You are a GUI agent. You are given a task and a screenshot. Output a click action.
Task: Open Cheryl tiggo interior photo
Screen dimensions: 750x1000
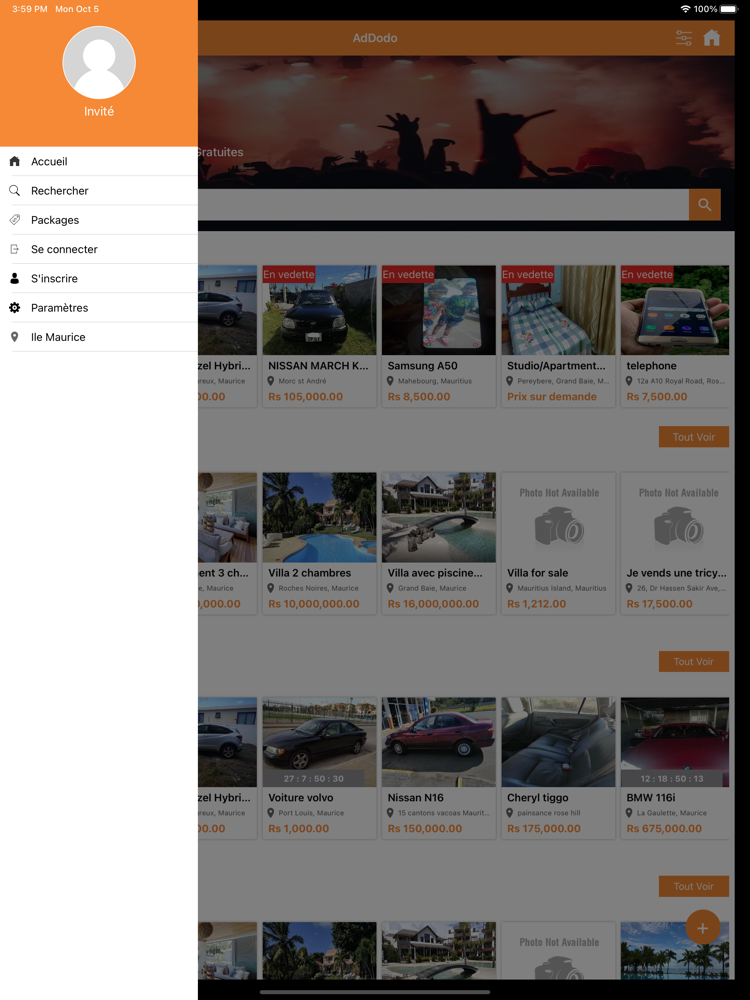[x=559, y=742]
